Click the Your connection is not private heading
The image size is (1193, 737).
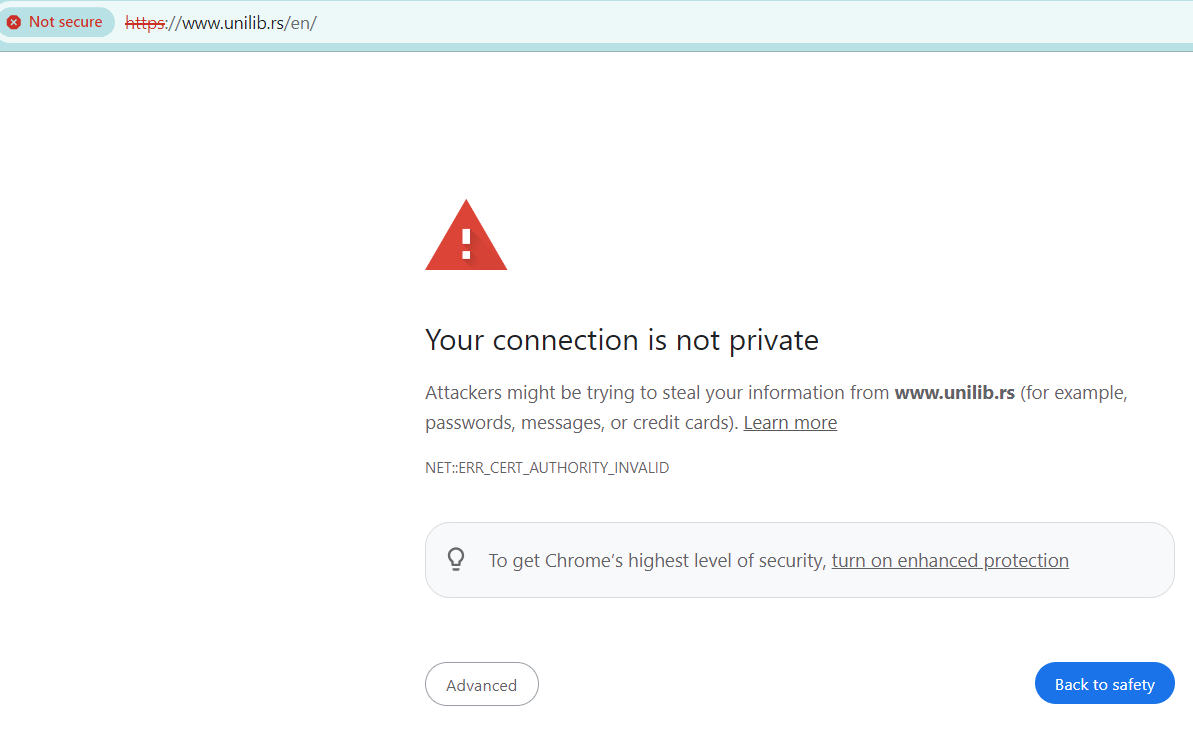622,340
